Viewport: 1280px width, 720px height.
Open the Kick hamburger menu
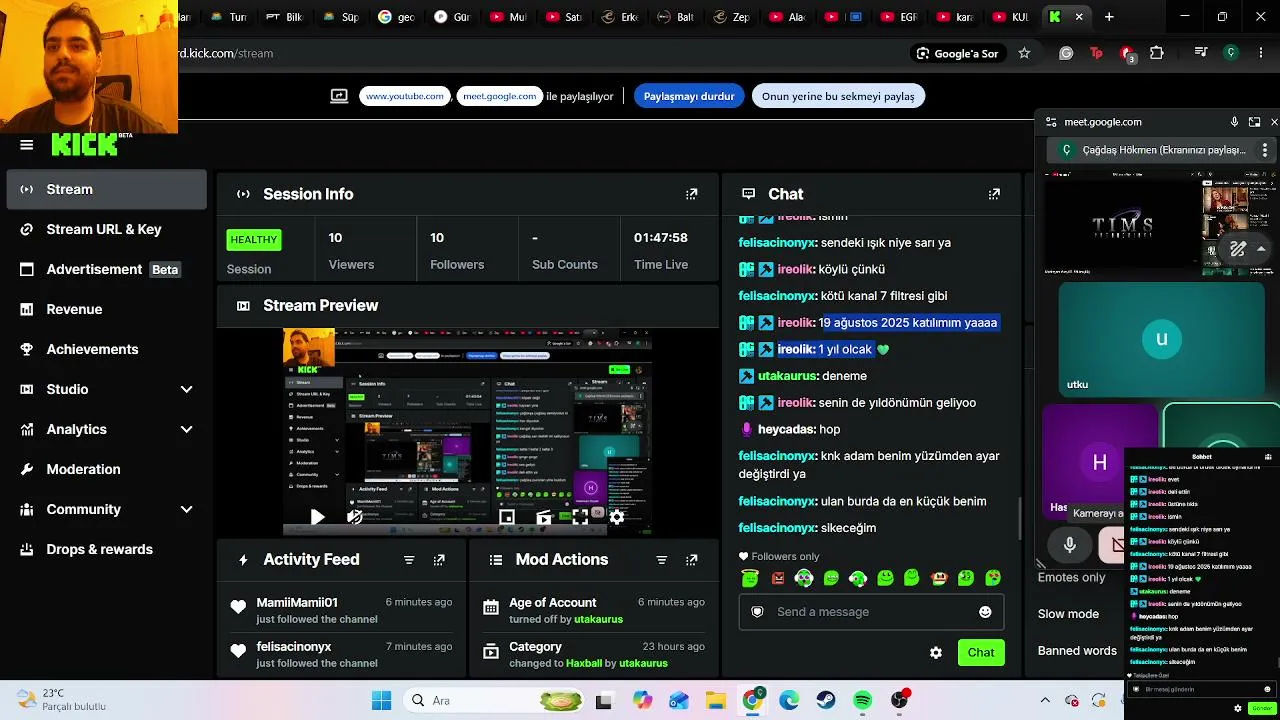coord(27,145)
